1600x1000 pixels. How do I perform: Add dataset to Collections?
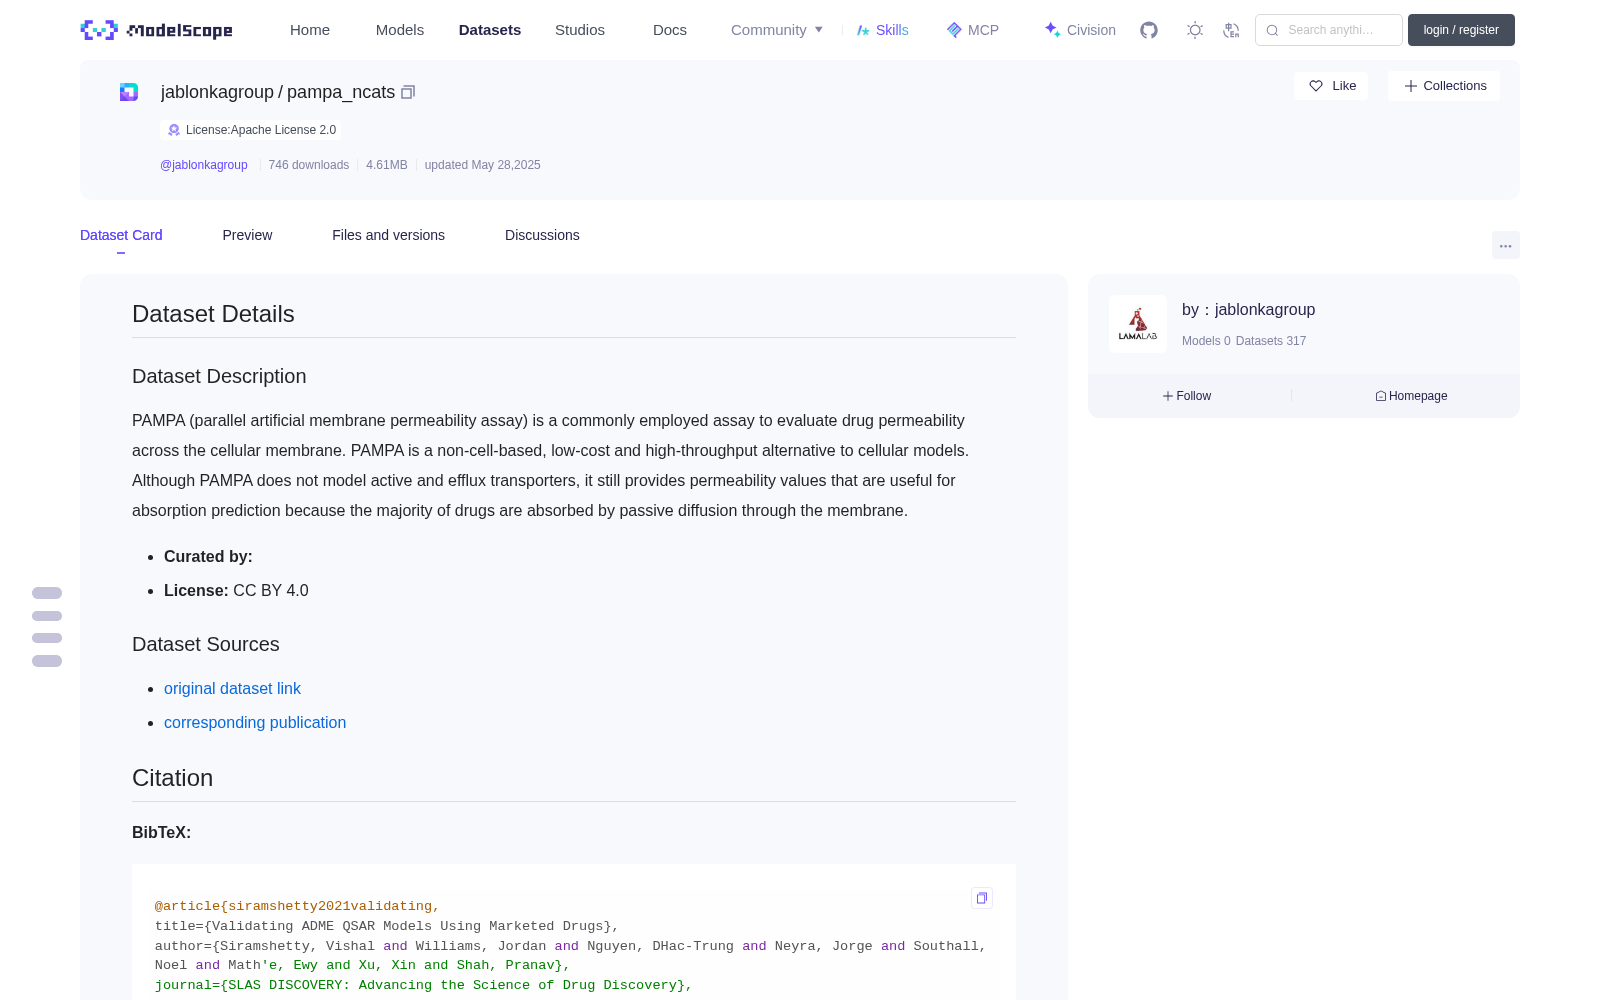1444,86
